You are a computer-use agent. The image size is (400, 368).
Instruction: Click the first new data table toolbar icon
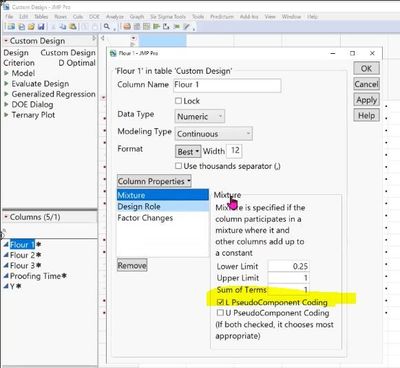click(x=11, y=27)
